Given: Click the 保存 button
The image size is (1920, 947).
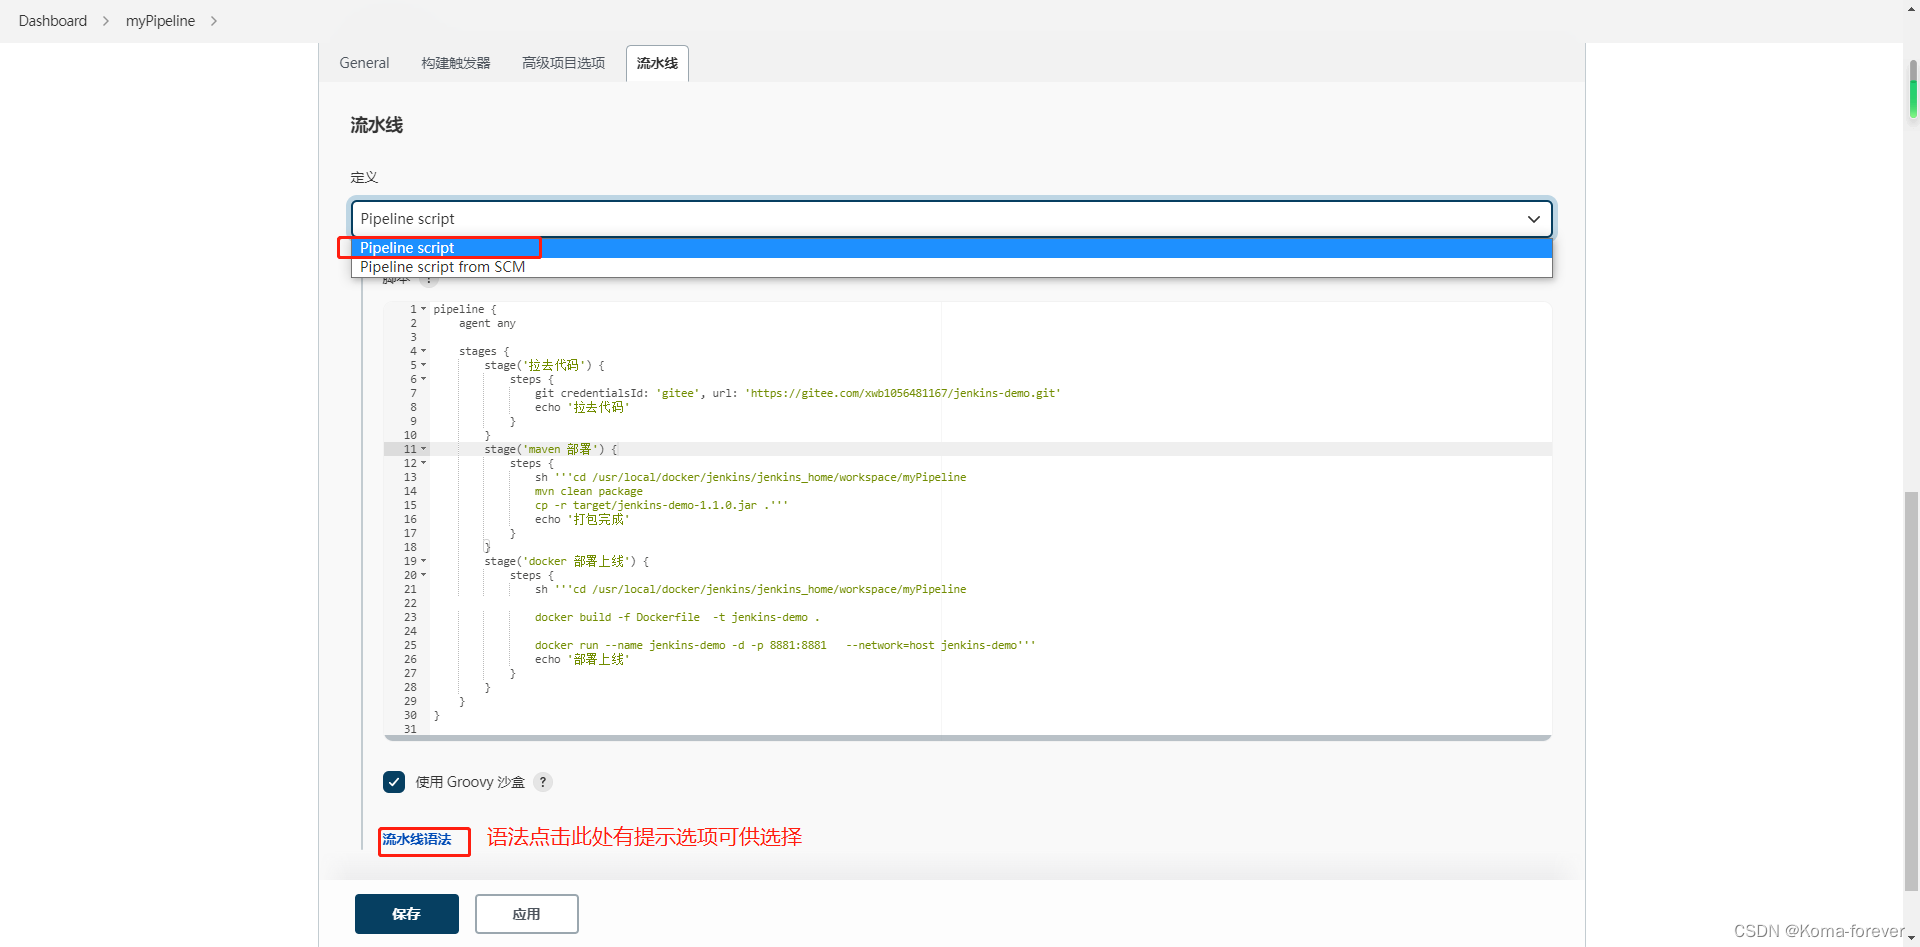Looking at the screenshot, I should point(407,914).
